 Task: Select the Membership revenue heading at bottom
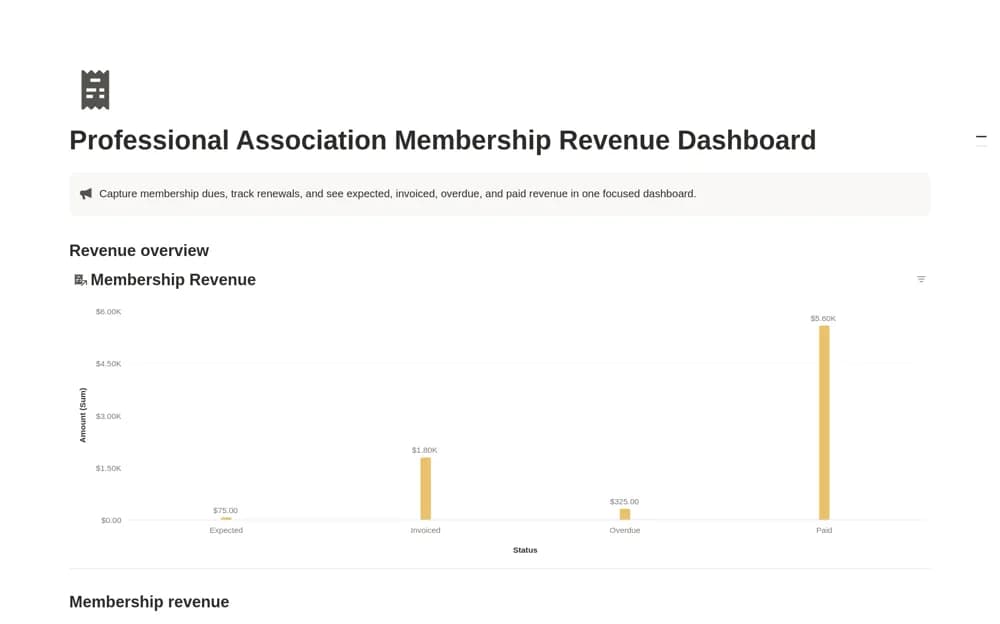pyautogui.click(x=149, y=602)
